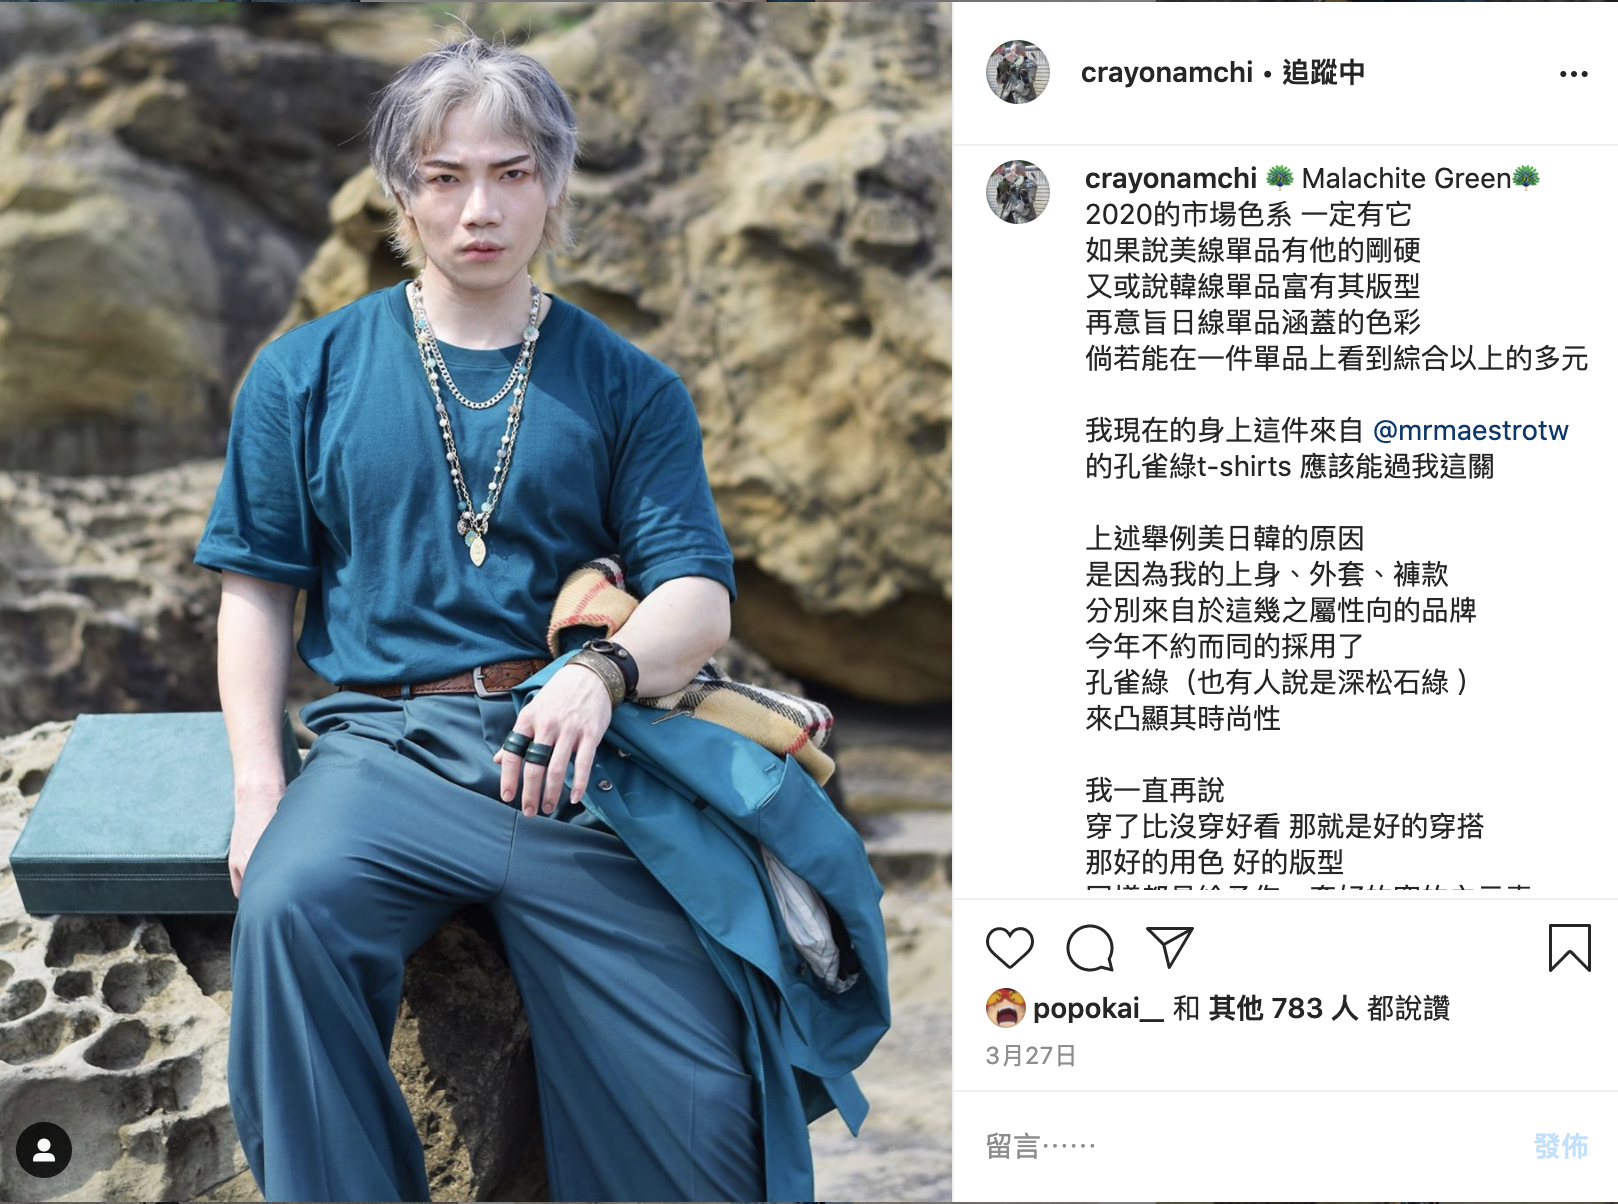Like the post with heart icon

pos(1009,947)
